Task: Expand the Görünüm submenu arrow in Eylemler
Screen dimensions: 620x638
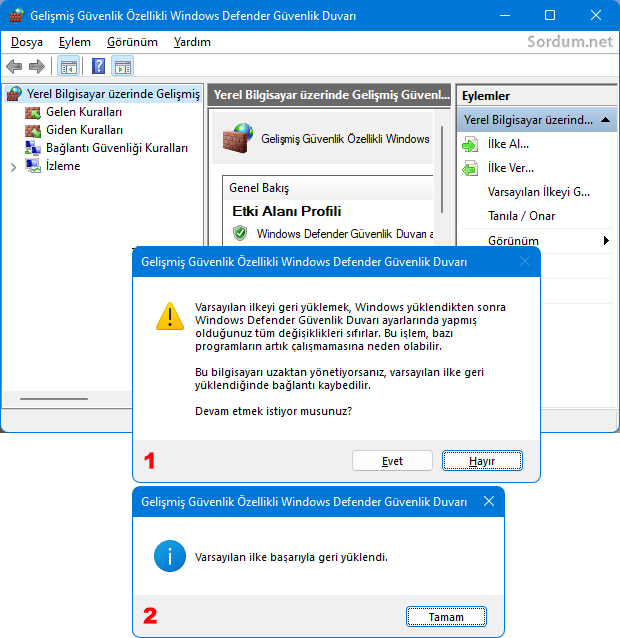Action: (606, 240)
